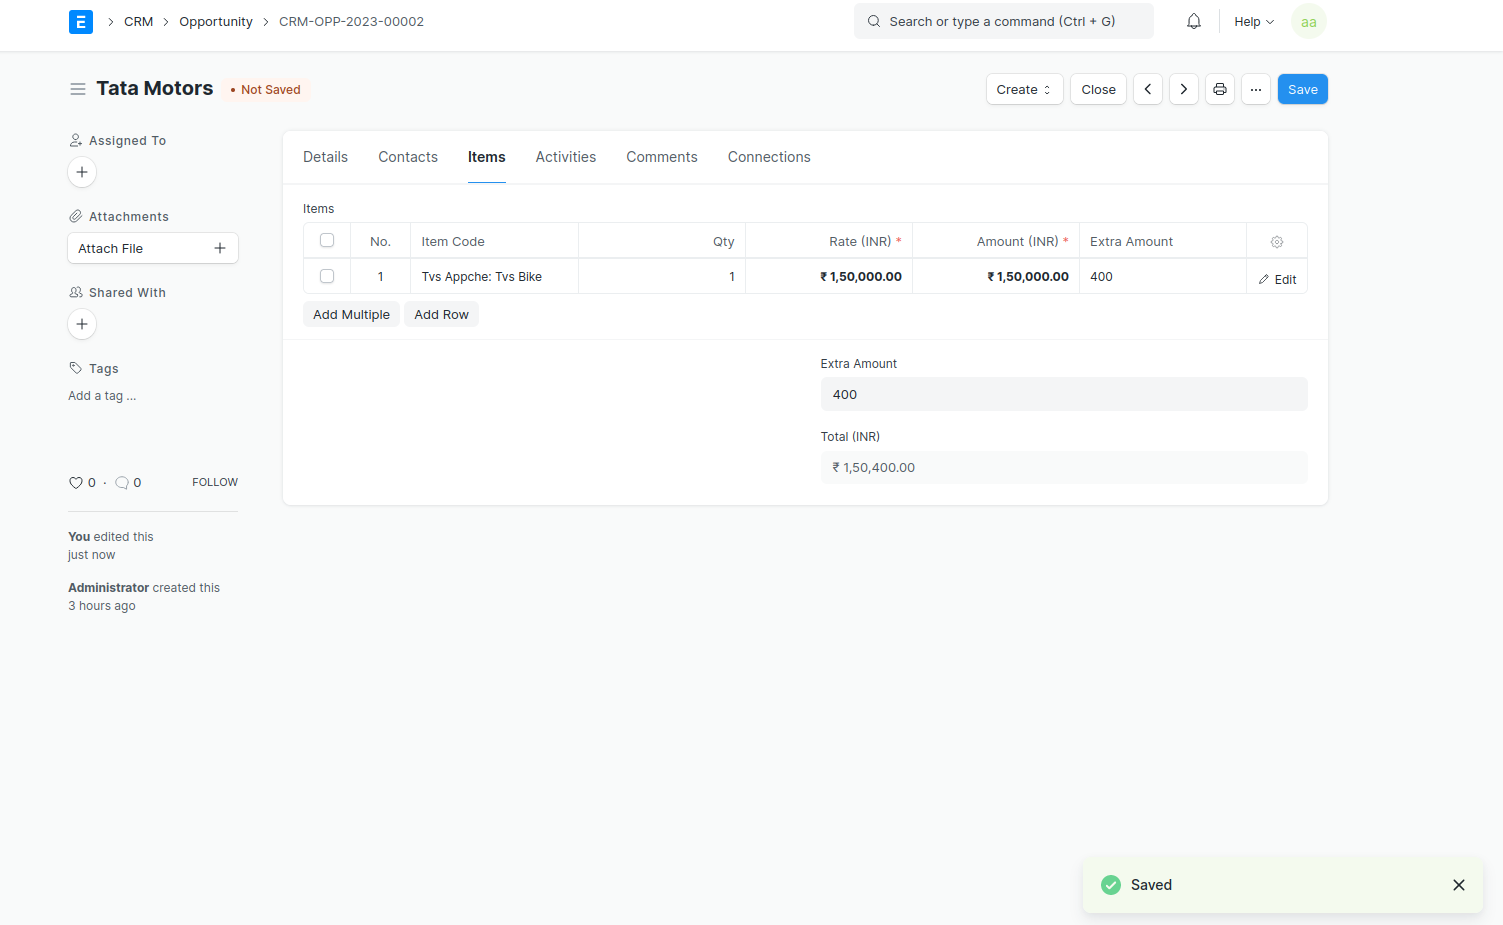
Task: Open the Help dropdown menu
Action: pos(1254,21)
